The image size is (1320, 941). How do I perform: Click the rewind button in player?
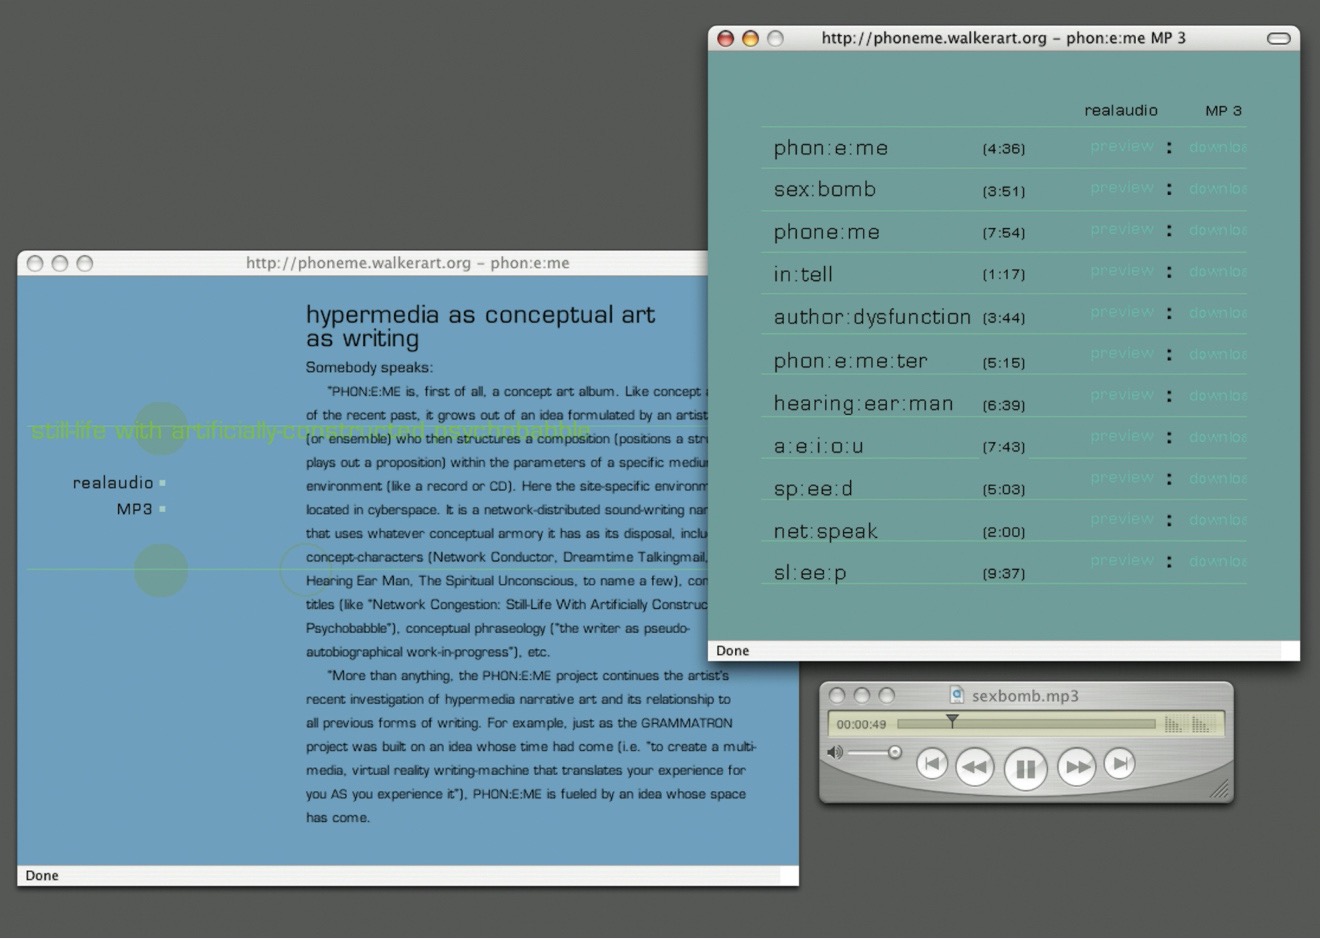(x=974, y=767)
